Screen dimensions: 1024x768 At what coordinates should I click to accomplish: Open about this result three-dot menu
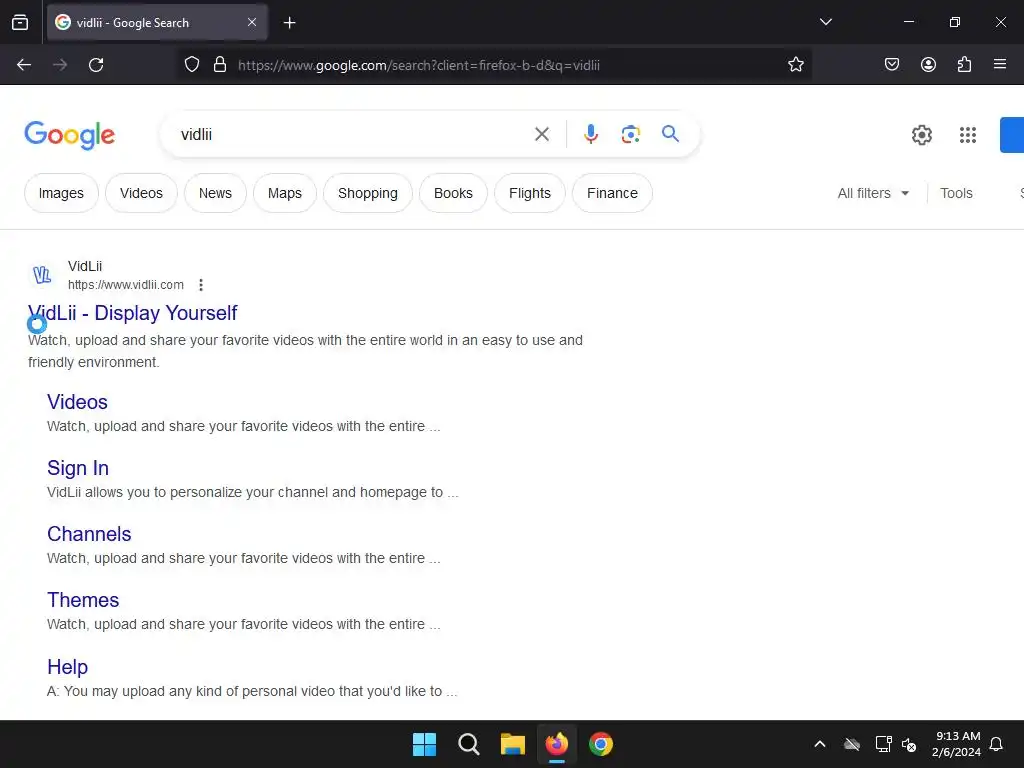pyautogui.click(x=201, y=285)
